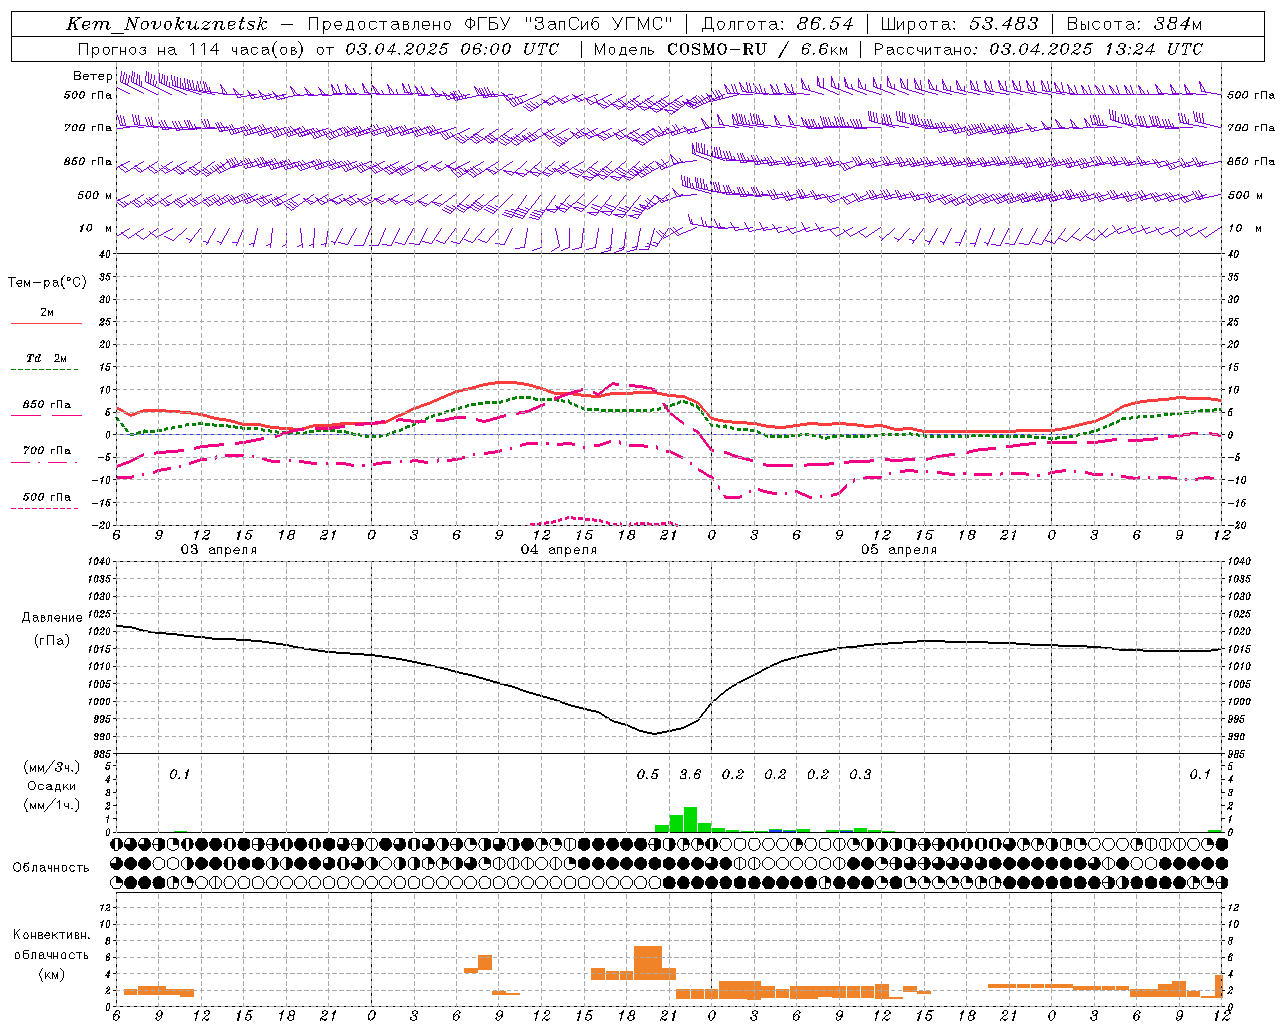The height and width of the screenshot is (1024, 1280).
Task: Click the 3.6 precipitation amount
Action: (690, 774)
